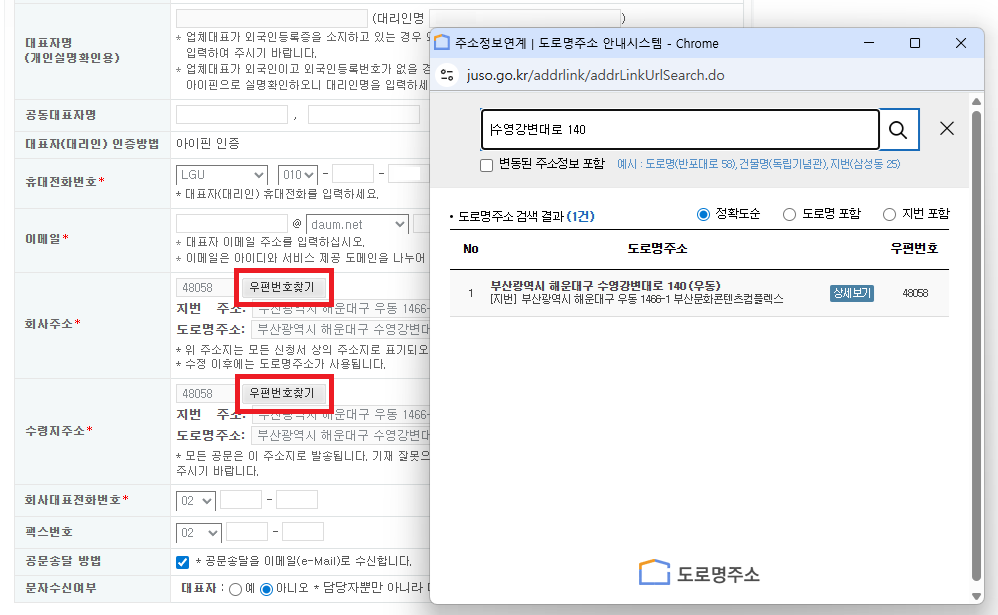Screen dimensions: 998x615
Task: Maximize the address search popup window
Action: 914,43
